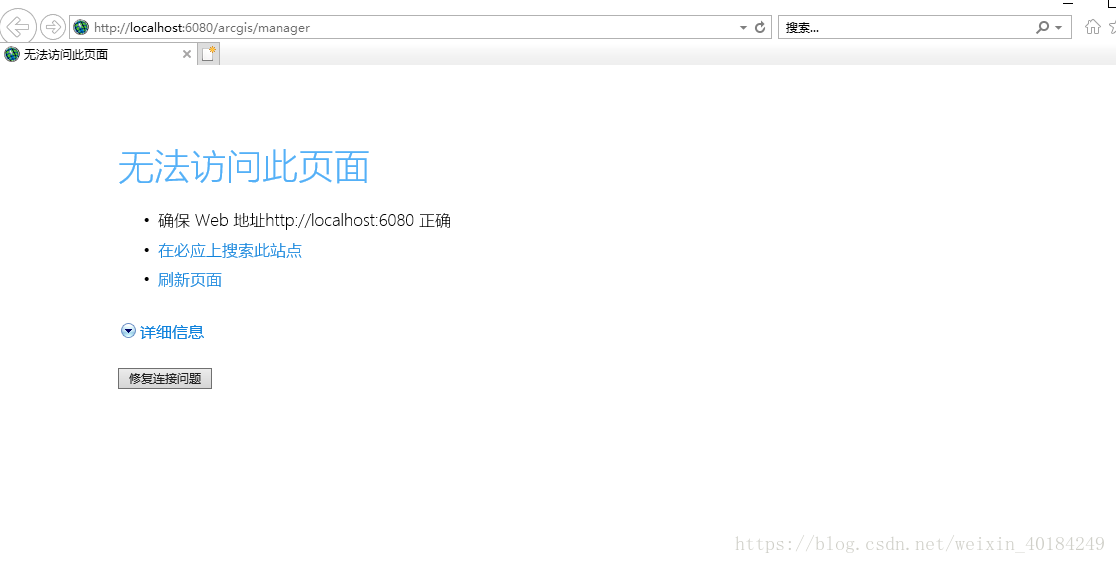This screenshot has height=564, width=1116.
Task: Open the address bar autocomplete dropdown arrow
Action: tap(743, 28)
